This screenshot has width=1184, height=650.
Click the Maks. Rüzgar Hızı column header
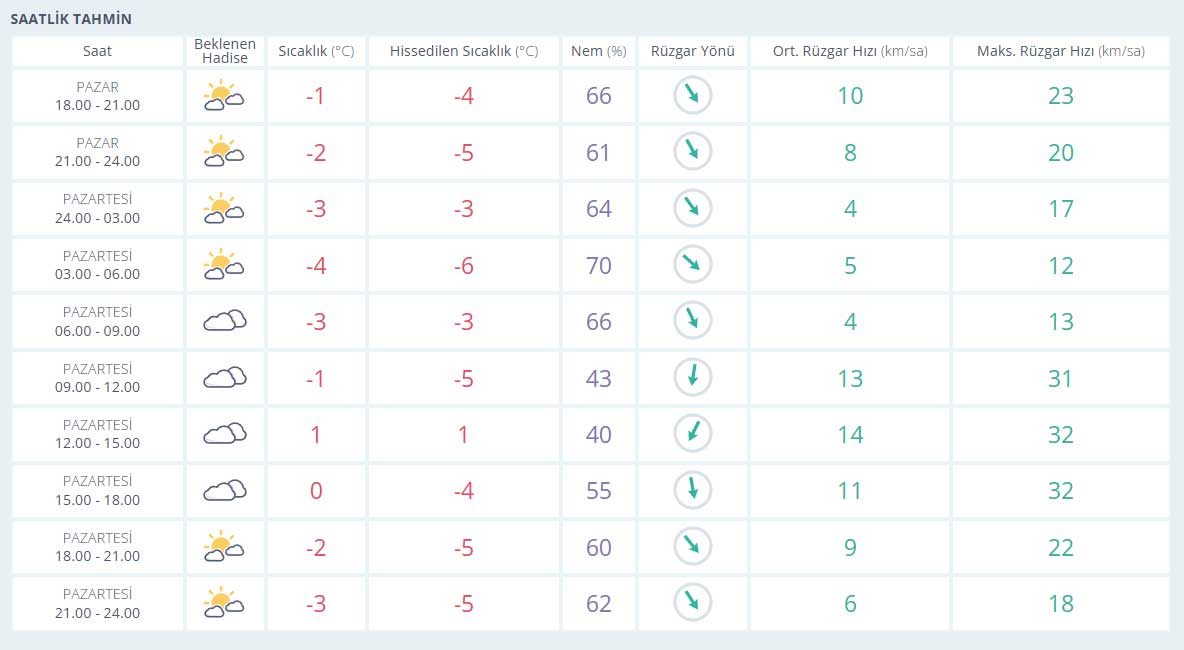(x=1060, y=51)
